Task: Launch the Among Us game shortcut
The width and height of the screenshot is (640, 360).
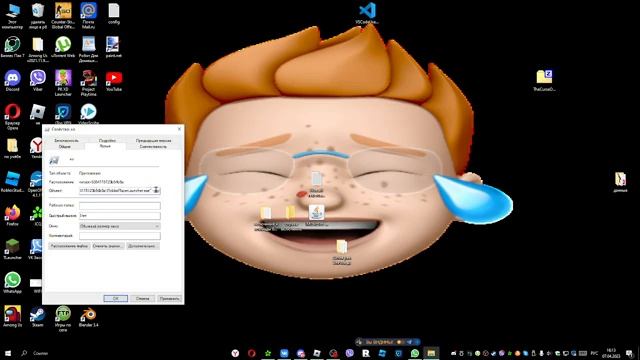Action: click(12, 317)
